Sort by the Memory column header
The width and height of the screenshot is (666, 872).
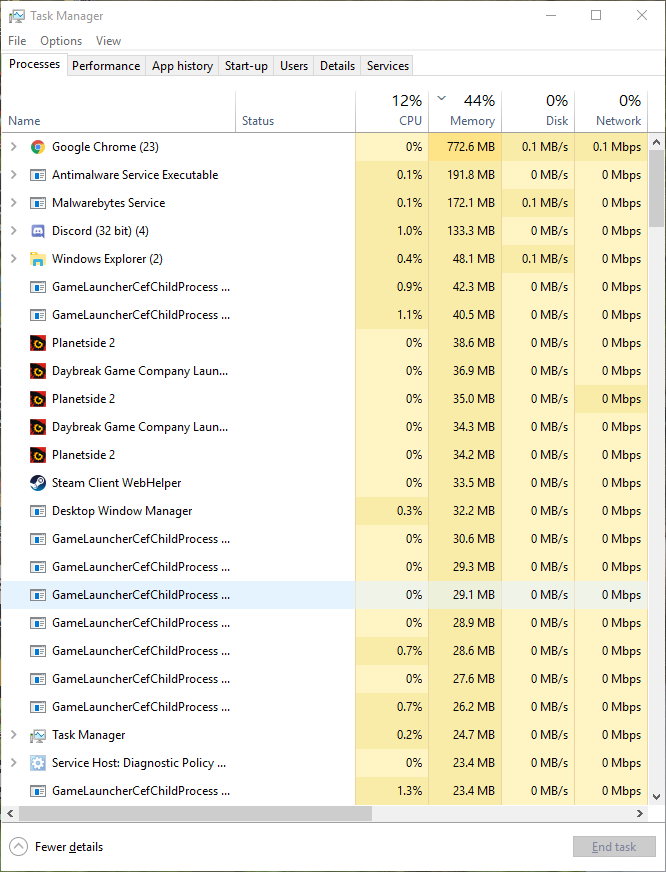465,112
